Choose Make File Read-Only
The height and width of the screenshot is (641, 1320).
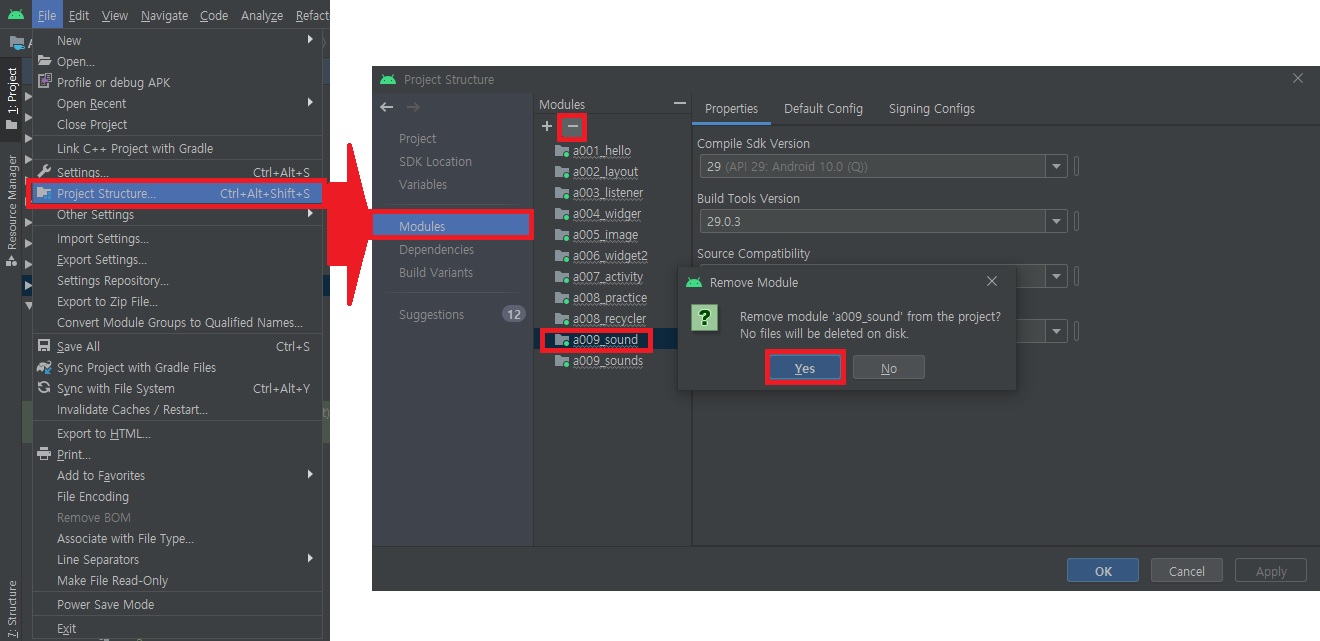(x=177, y=580)
